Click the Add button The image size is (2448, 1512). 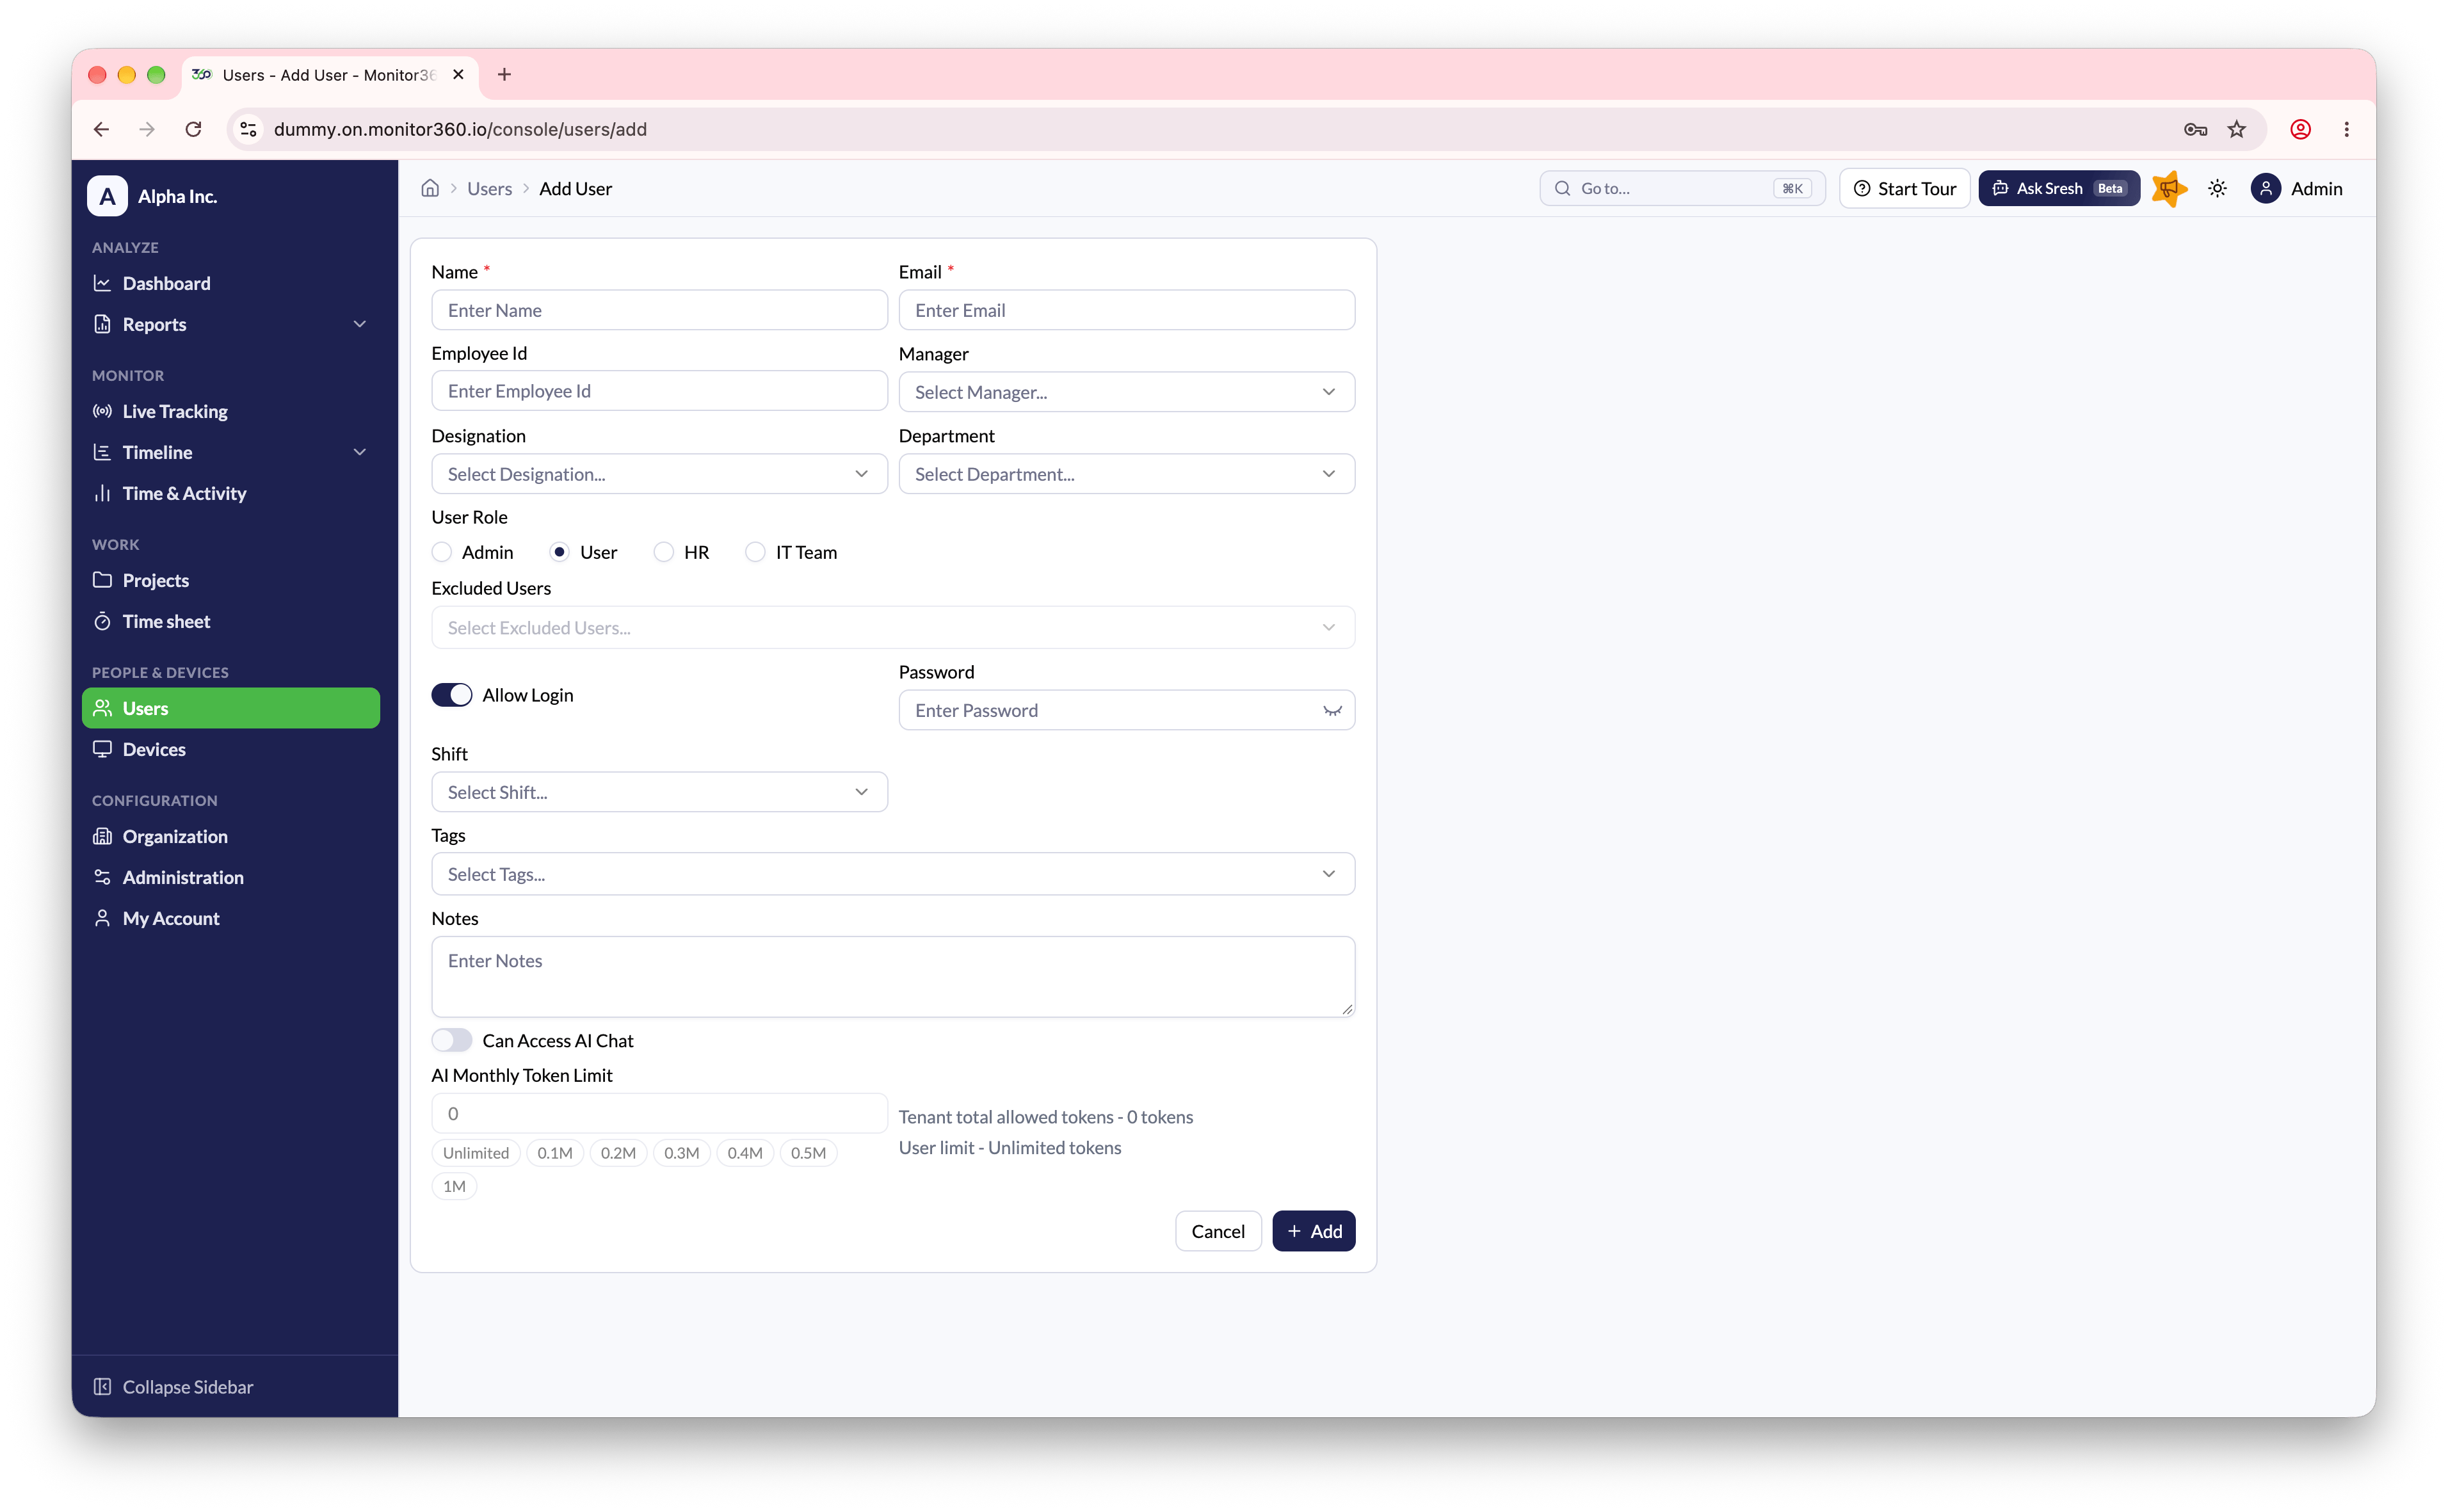[x=1314, y=1231]
